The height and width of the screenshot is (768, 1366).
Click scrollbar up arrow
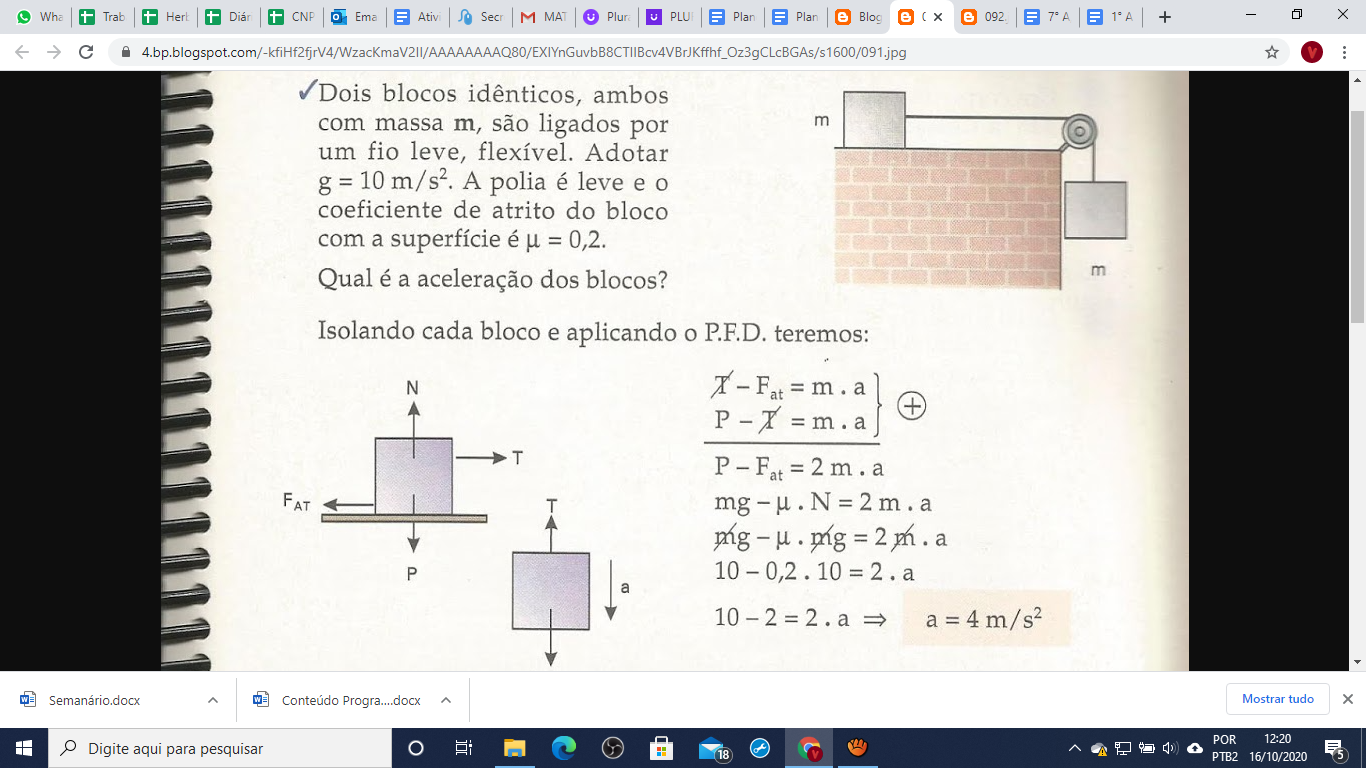[1357, 79]
